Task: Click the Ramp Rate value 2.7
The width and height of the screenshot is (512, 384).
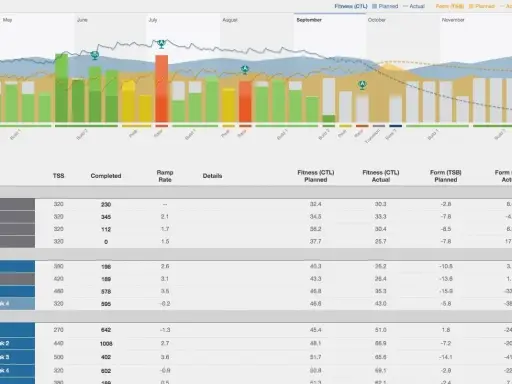Action: click(x=165, y=343)
